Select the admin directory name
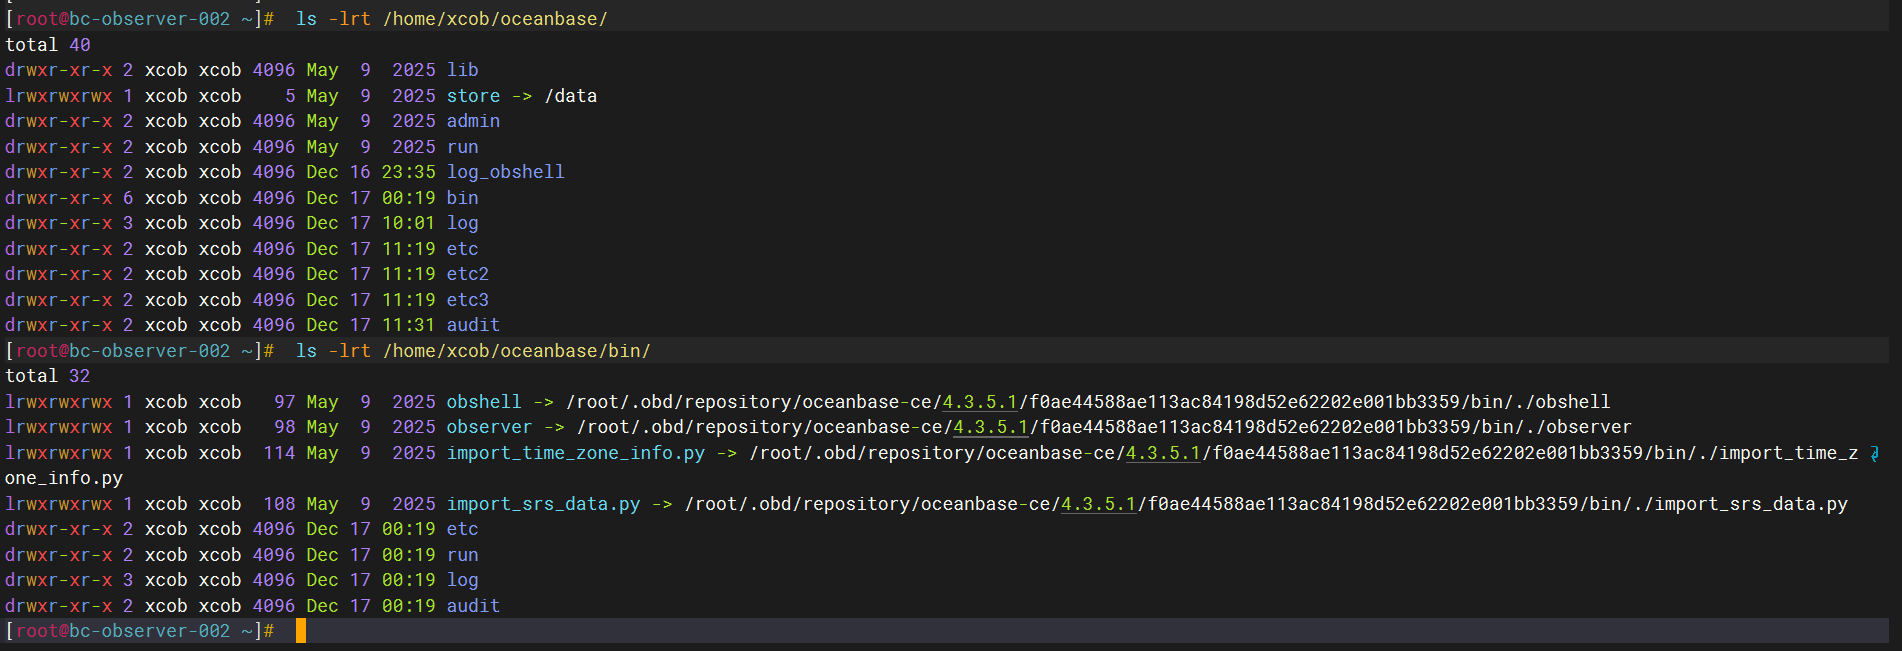Image resolution: width=1902 pixels, height=651 pixels. coord(473,121)
